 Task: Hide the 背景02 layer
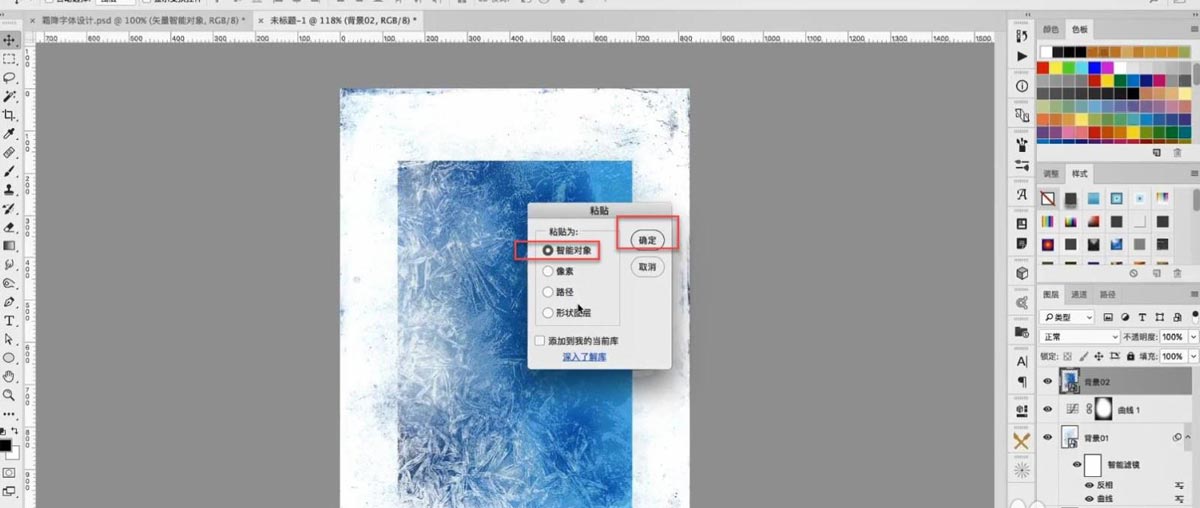click(1048, 382)
